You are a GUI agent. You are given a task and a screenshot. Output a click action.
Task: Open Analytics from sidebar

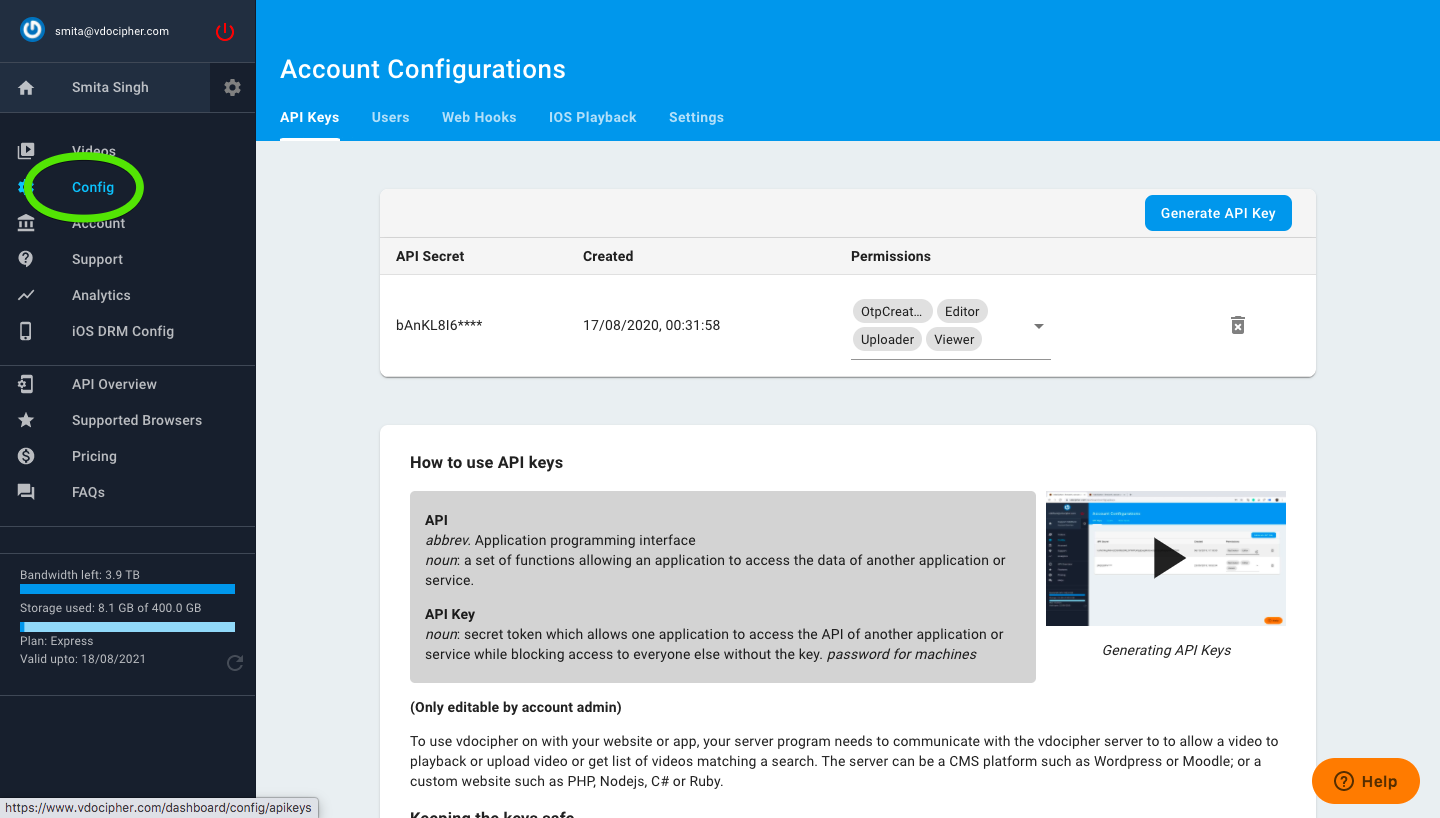[x=101, y=295]
